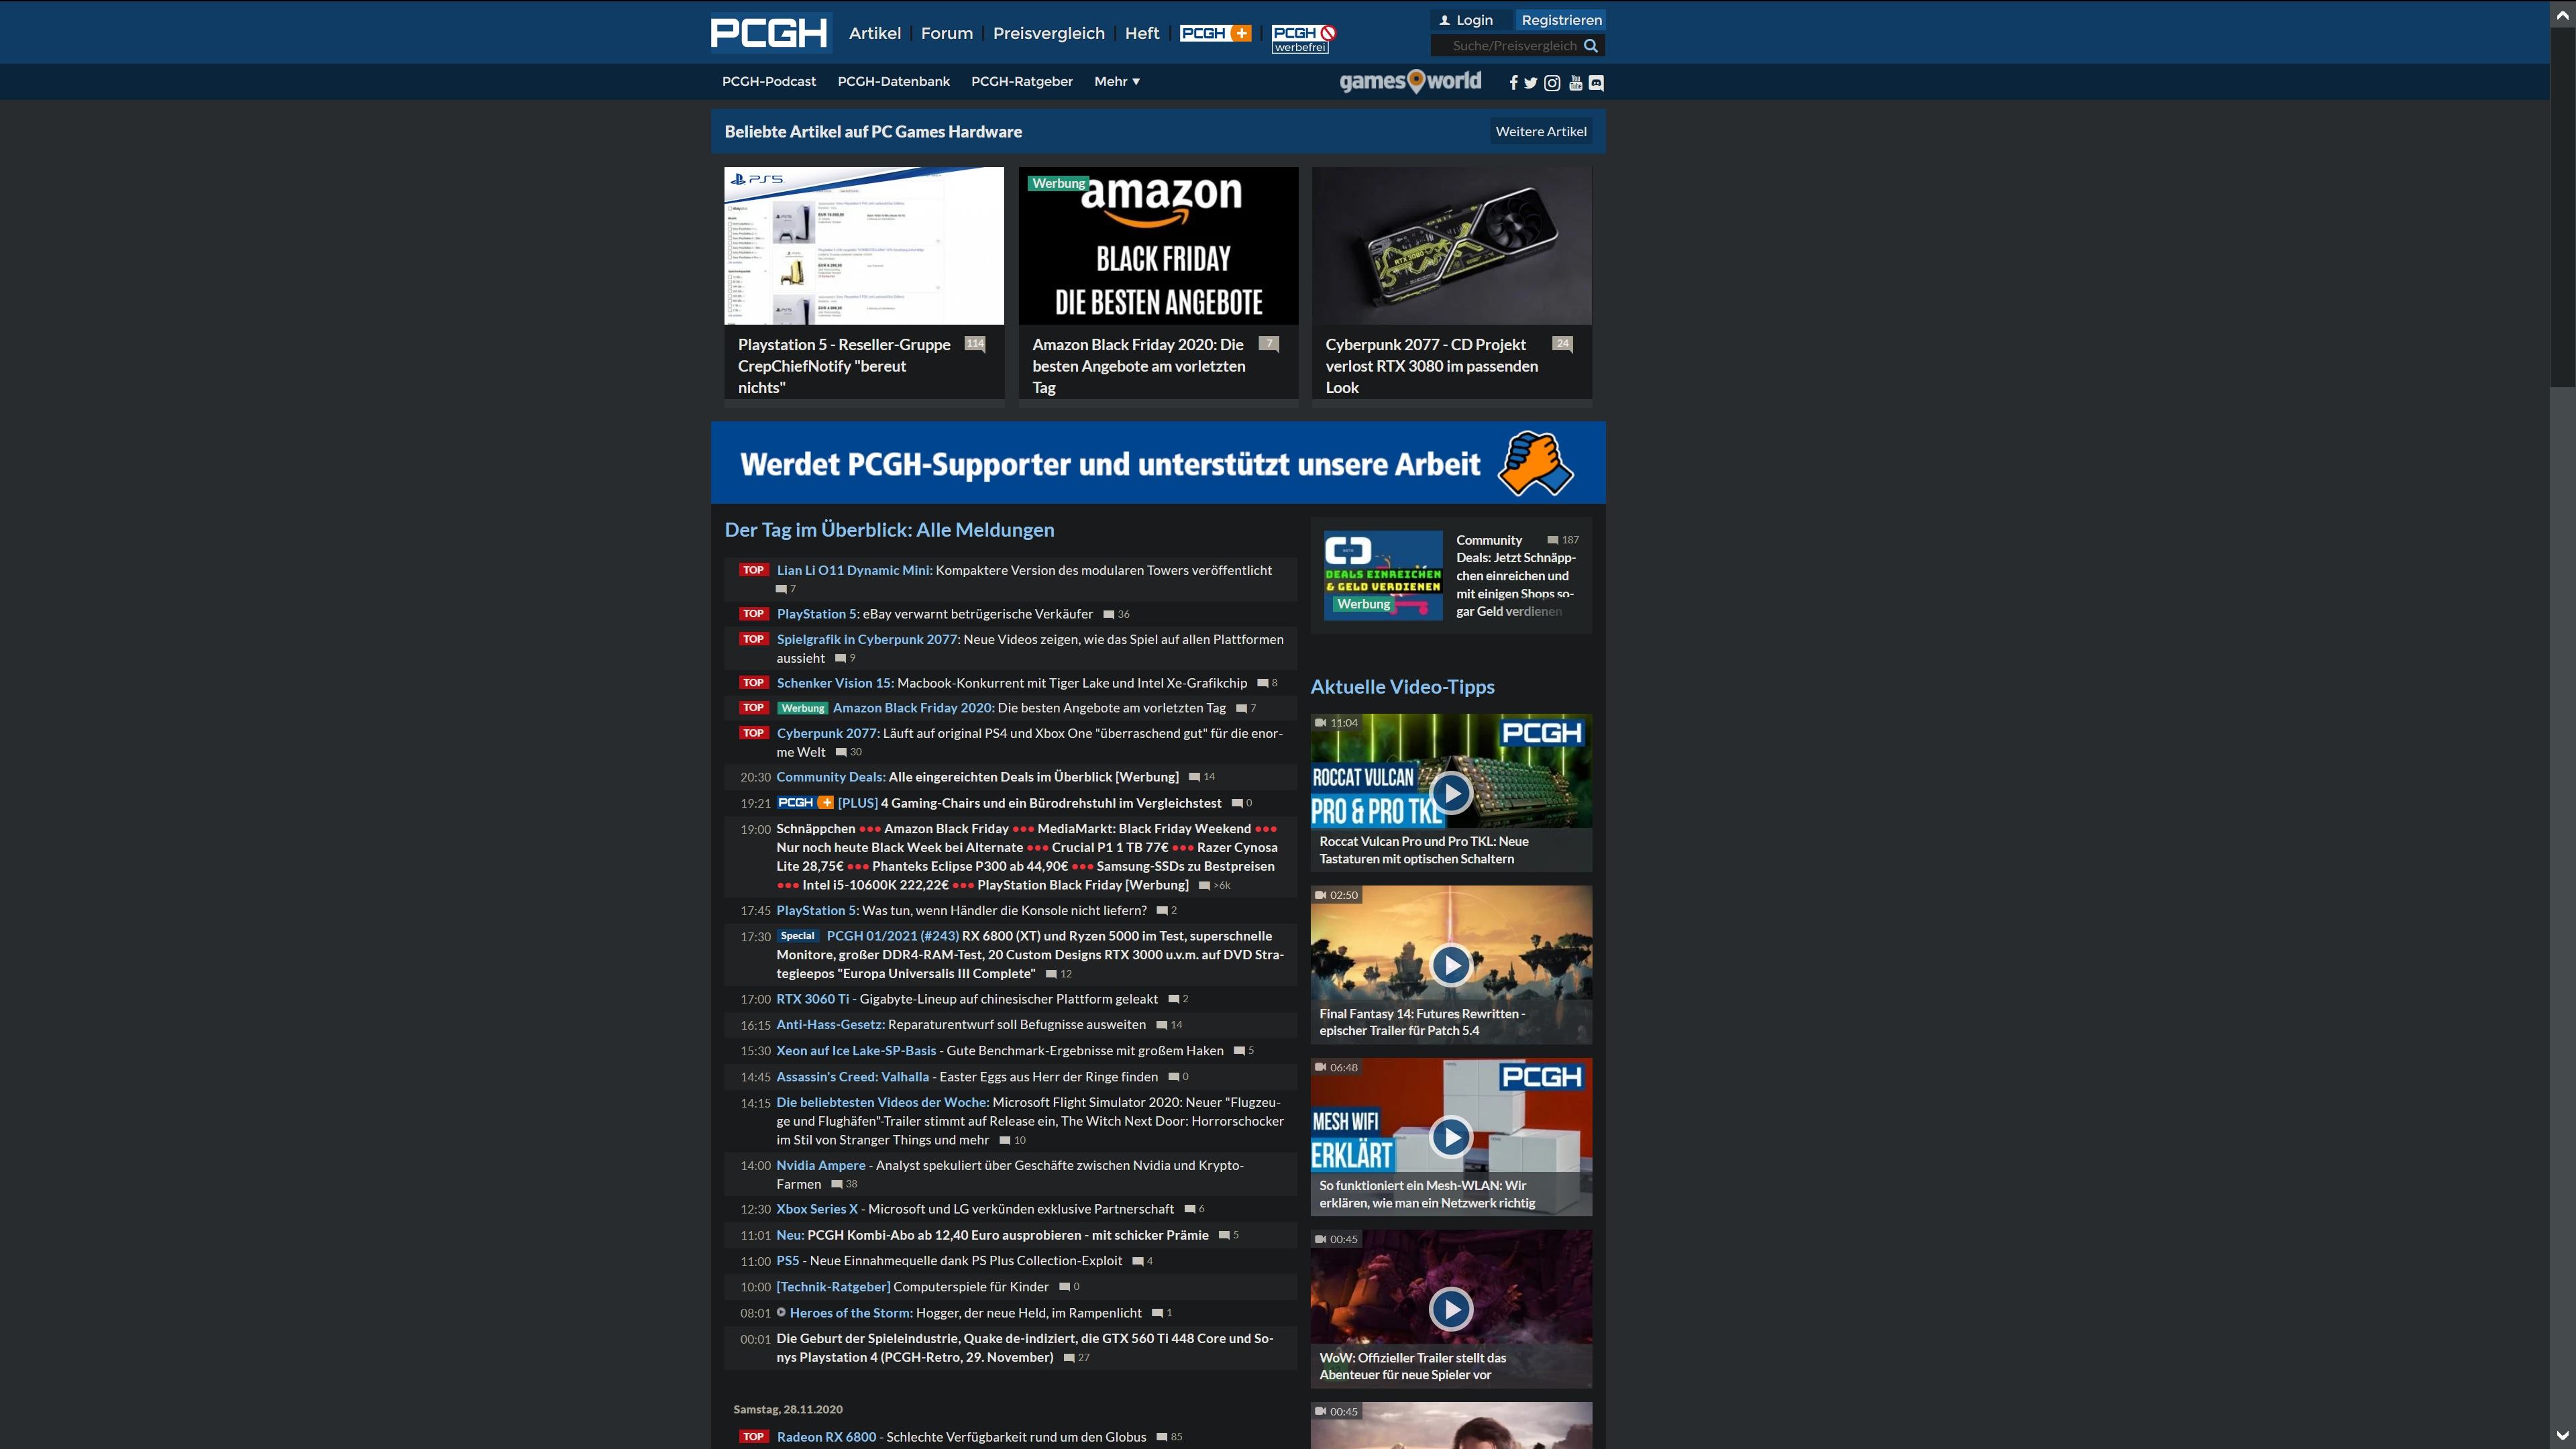This screenshot has width=2576, height=1449.
Task: Open the Forum menu item
Action: (x=947, y=33)
